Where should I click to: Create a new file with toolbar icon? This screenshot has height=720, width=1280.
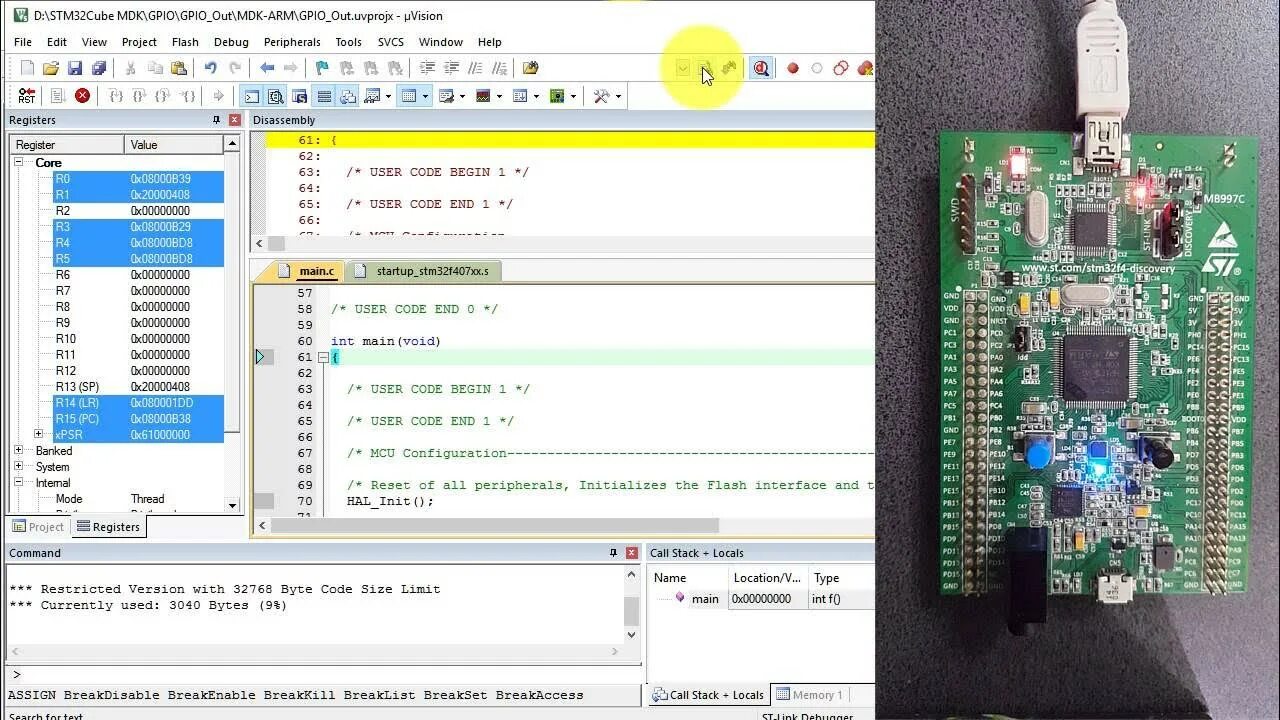tap(27, 68)
